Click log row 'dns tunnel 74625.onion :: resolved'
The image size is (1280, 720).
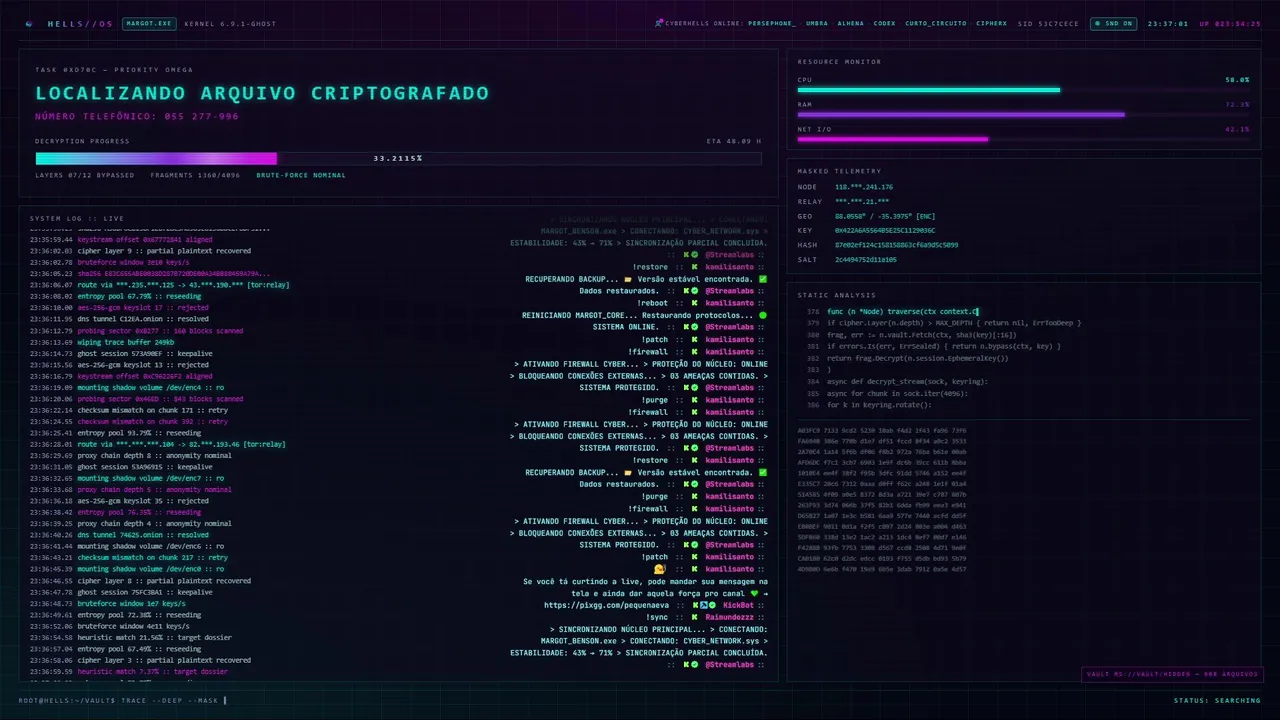119,535
